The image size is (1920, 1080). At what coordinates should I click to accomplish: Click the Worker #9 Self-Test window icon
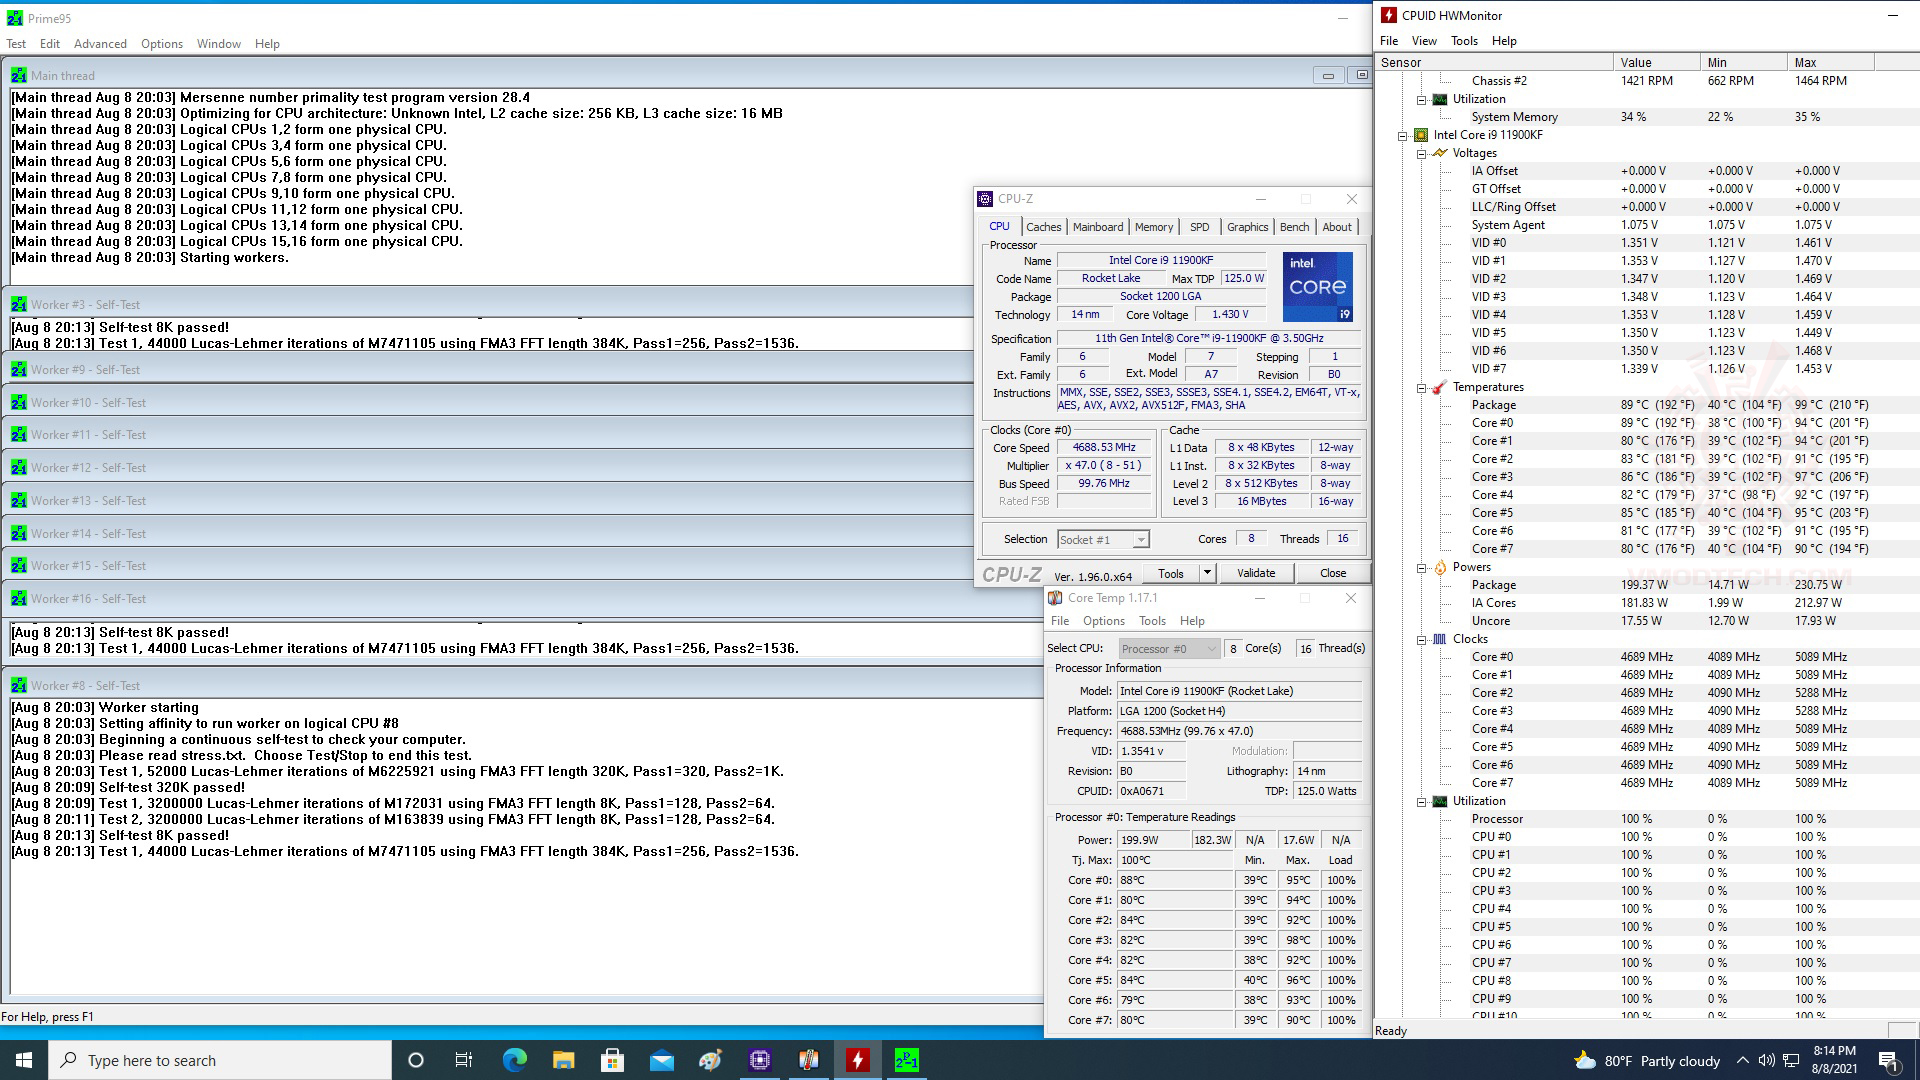click(18, 370)
